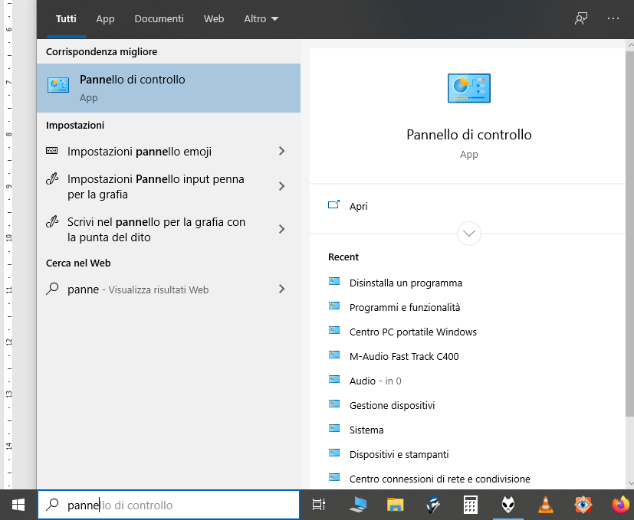The width and height of the screenshot is (634, 520).
Task: Click icon next to Sistema
Action: pyautogui.click(x=334, y=428)
